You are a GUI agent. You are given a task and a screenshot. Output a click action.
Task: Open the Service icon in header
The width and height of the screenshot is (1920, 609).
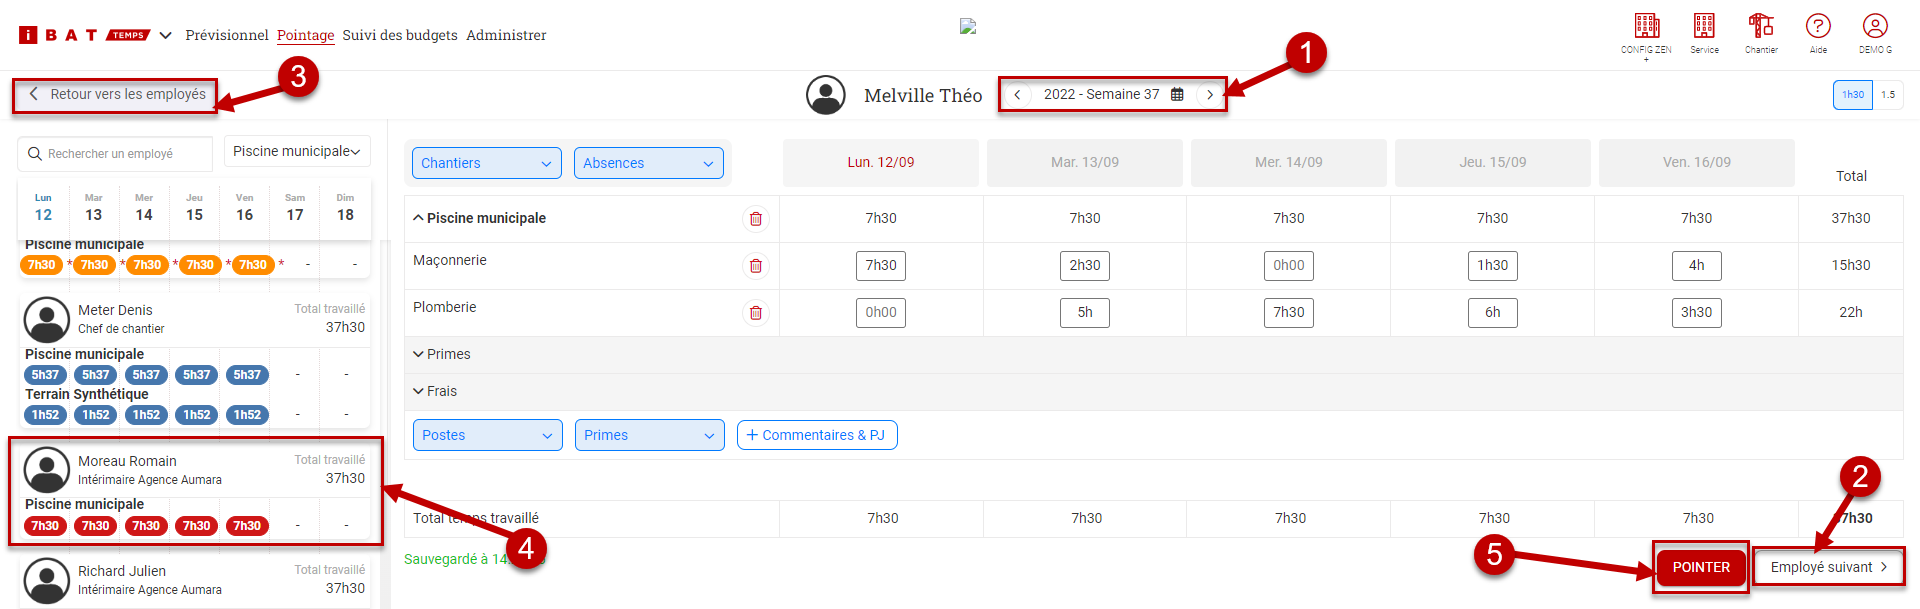(x=1704, y=27)
